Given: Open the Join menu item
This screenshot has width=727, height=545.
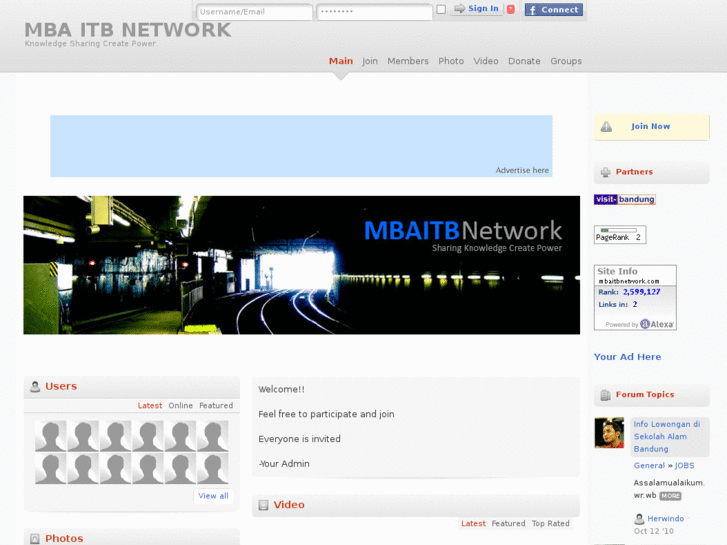Looking at the screenshot, I should [370, 61].
